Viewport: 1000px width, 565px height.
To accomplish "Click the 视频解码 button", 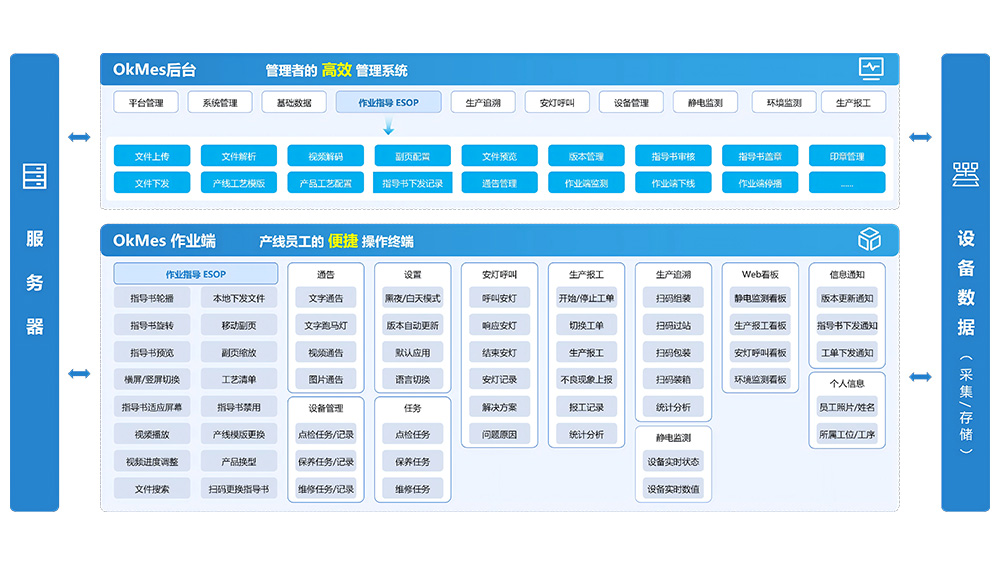I will tap(325, 156).
